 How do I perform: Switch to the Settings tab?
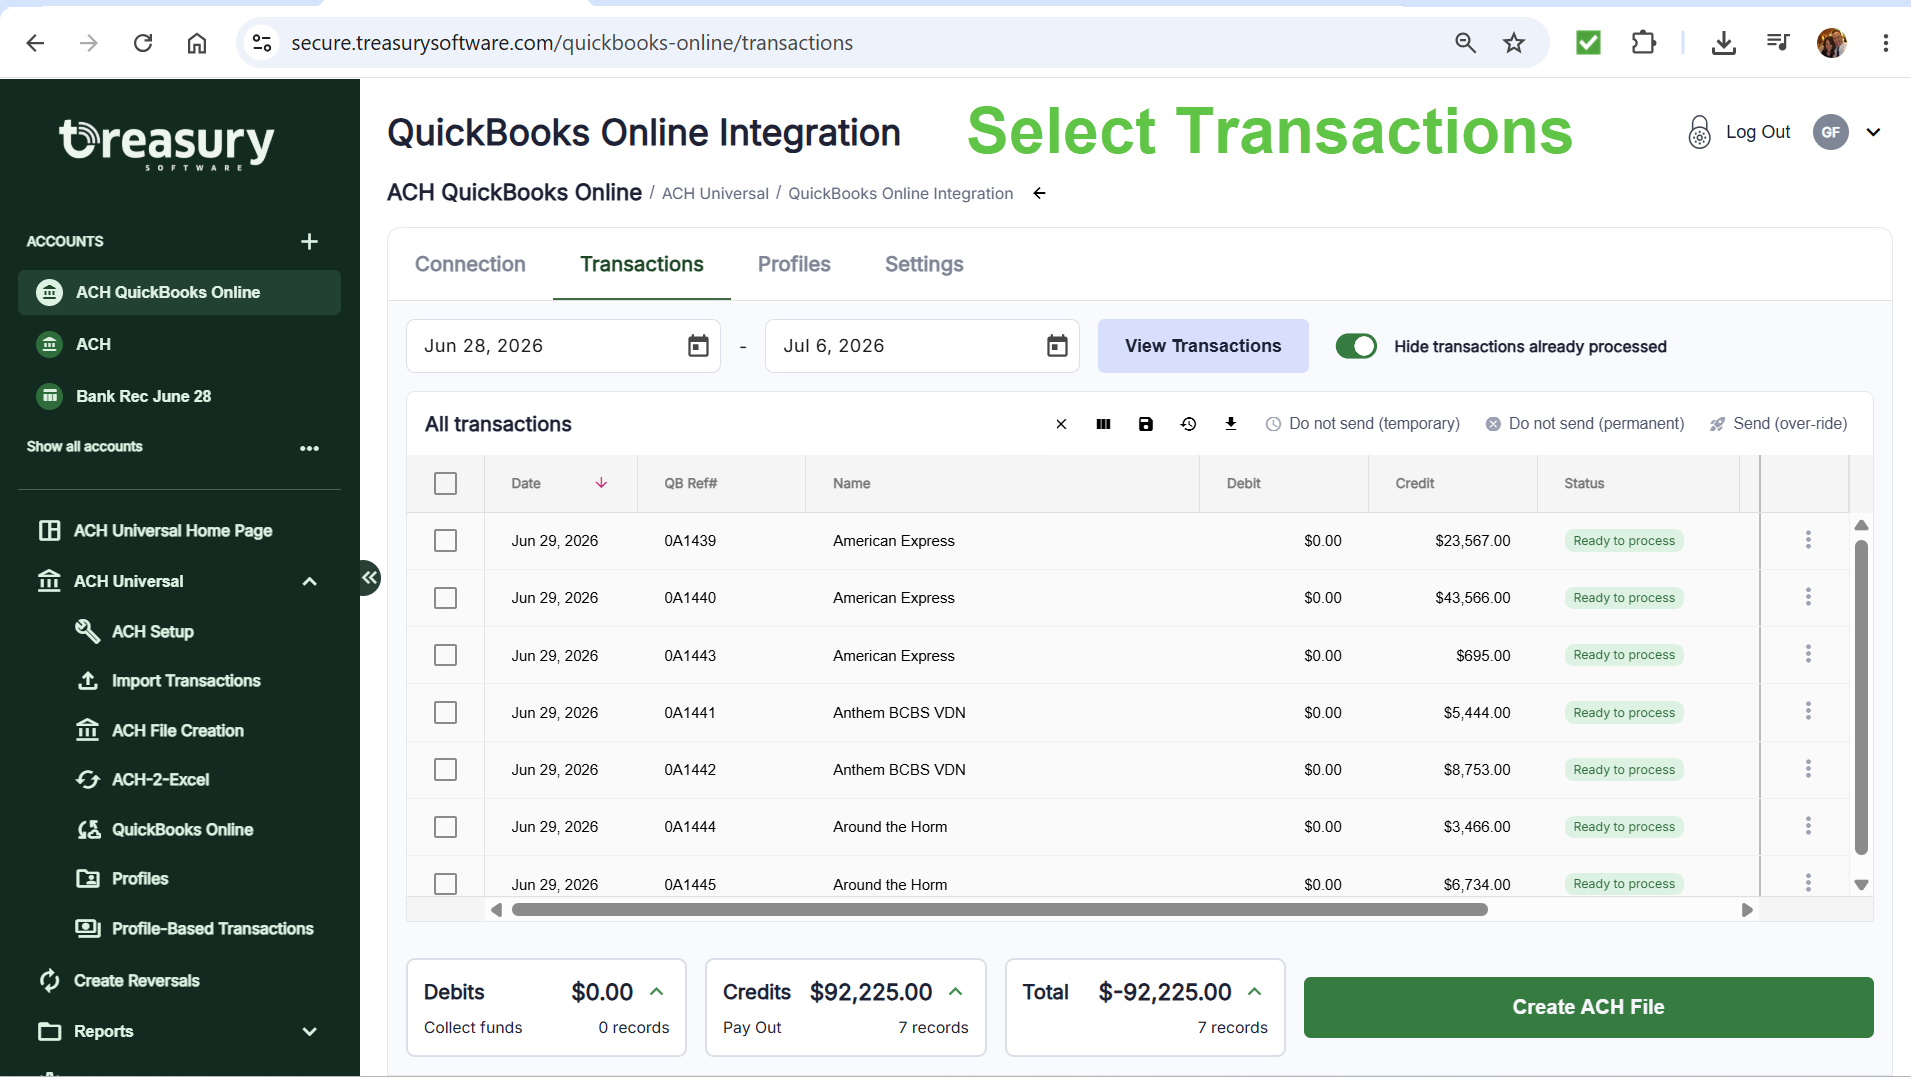pyautogui.click(x=924, y=264)
